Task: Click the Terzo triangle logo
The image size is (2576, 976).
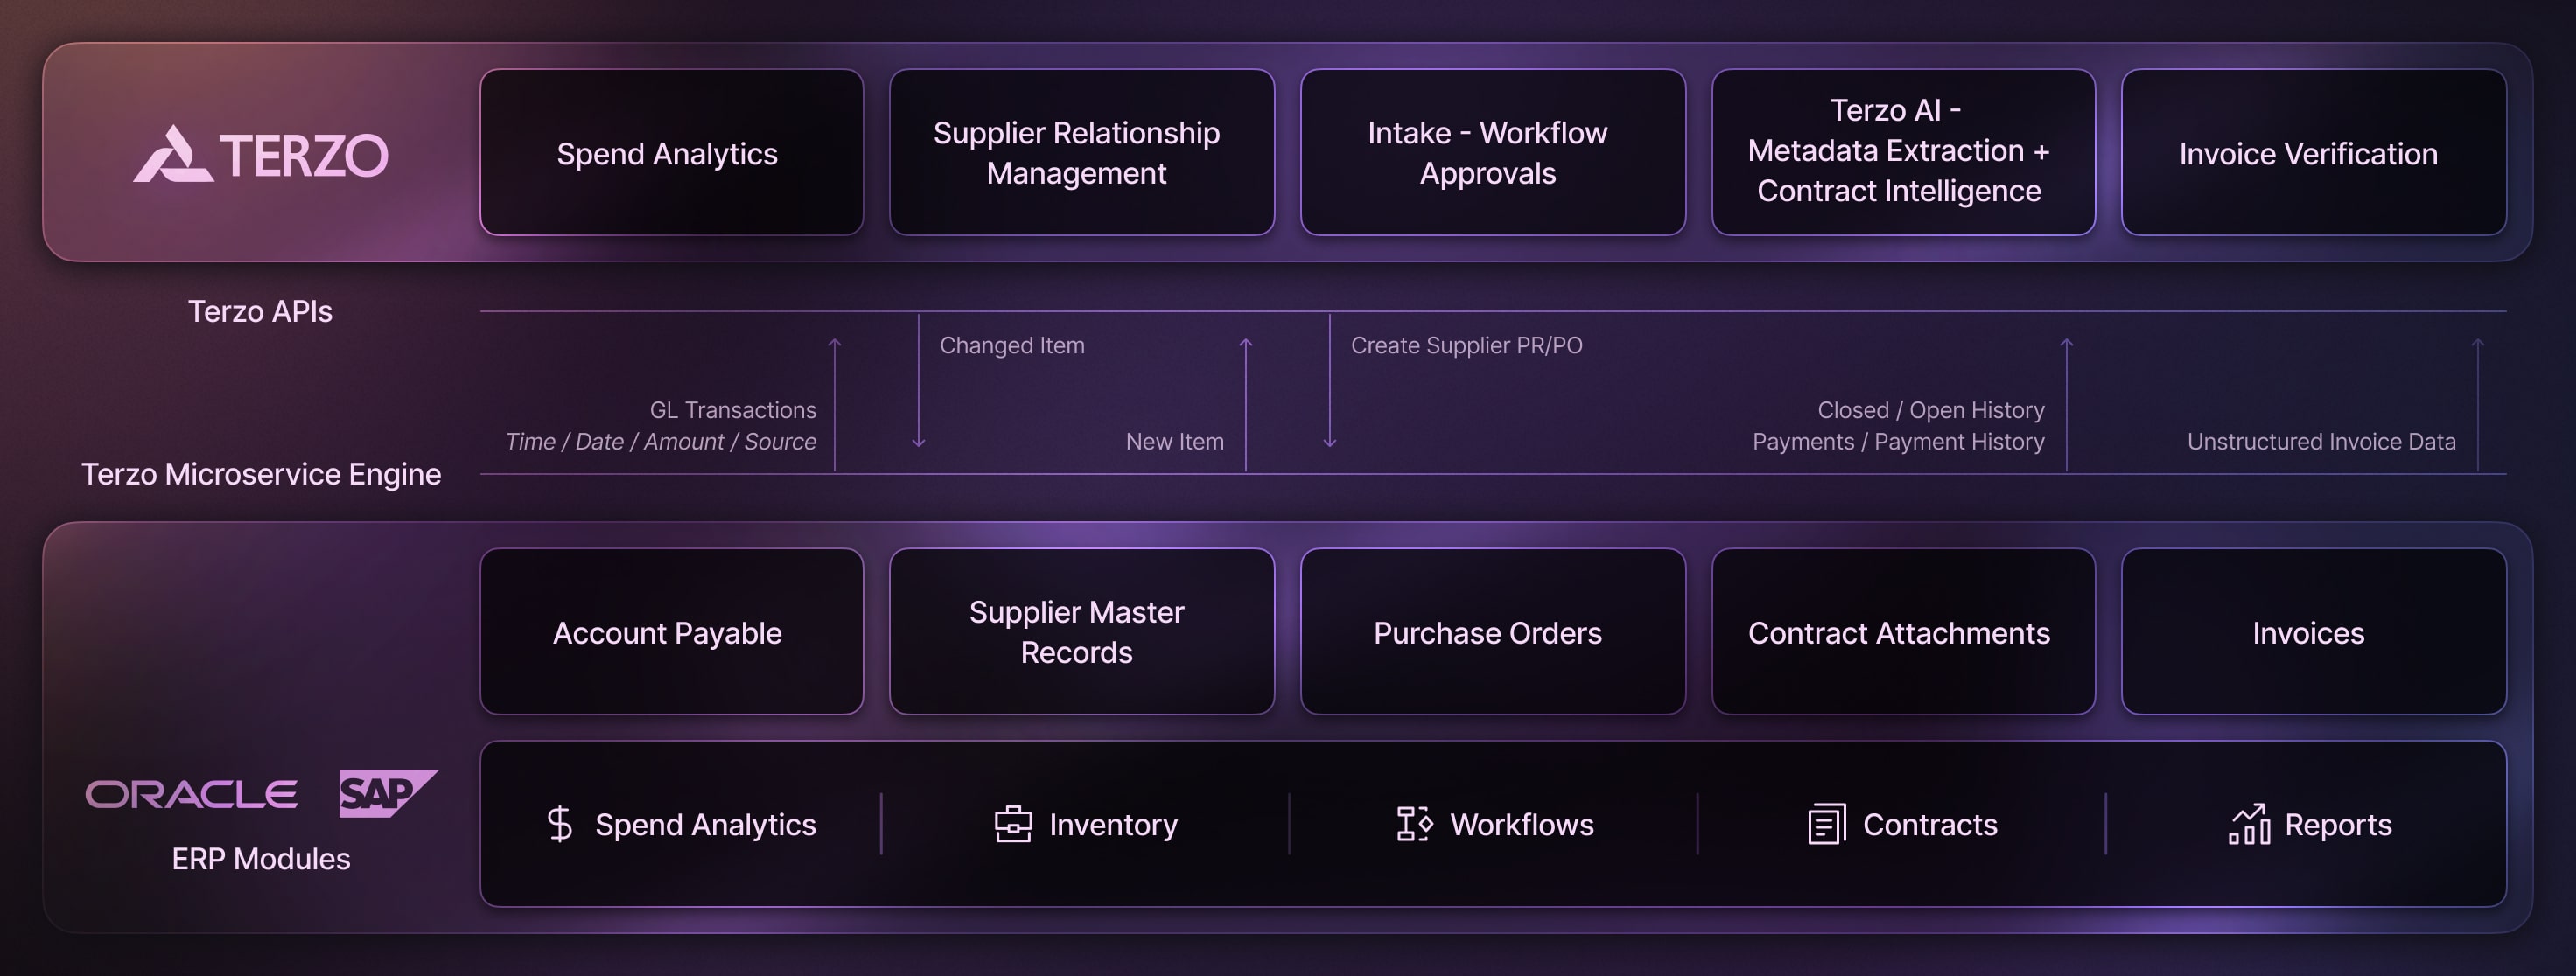Action: coord(172,152)
